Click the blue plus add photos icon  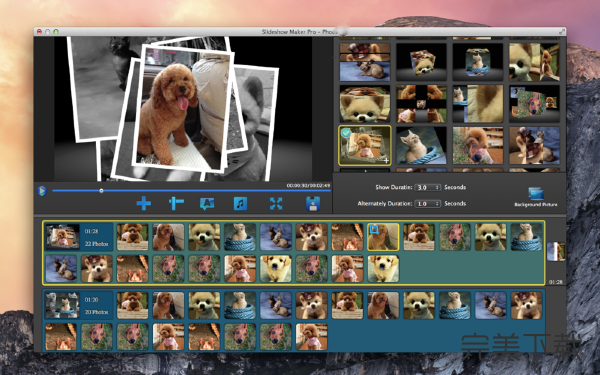click(143, 203)
